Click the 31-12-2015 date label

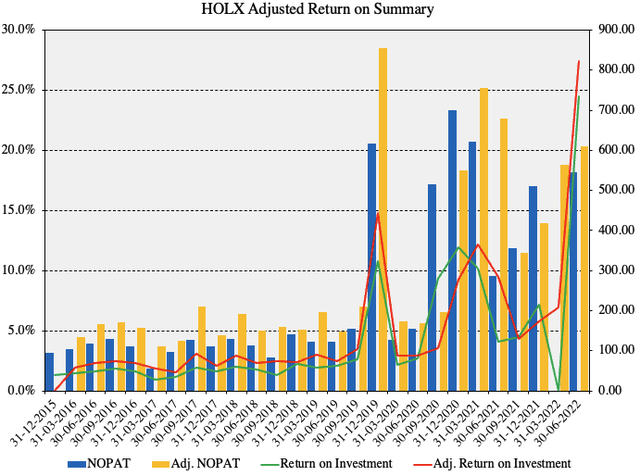[x=33, y=423]
